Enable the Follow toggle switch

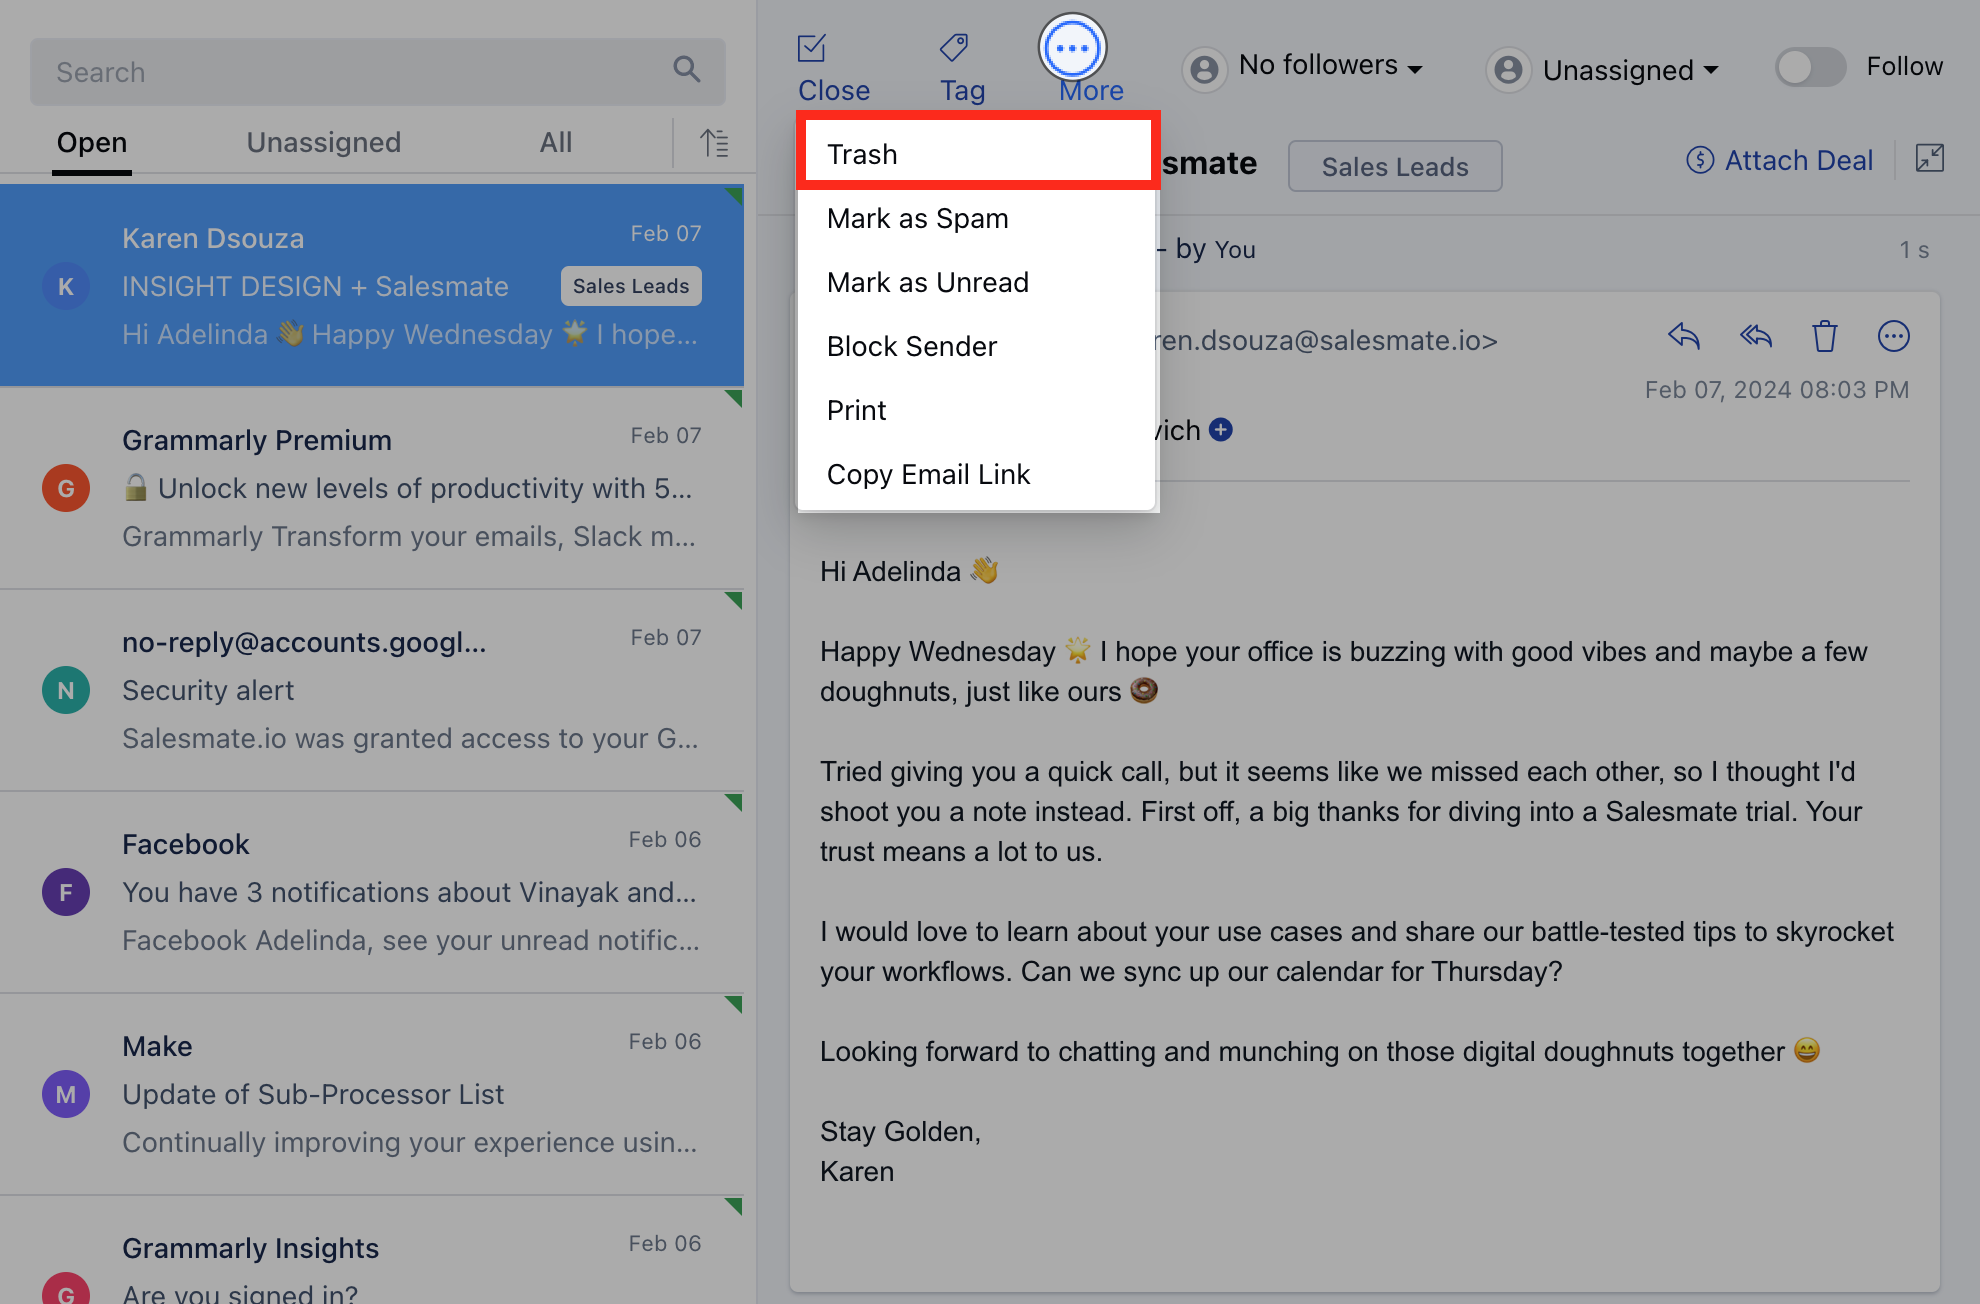tap(1810, 67)
